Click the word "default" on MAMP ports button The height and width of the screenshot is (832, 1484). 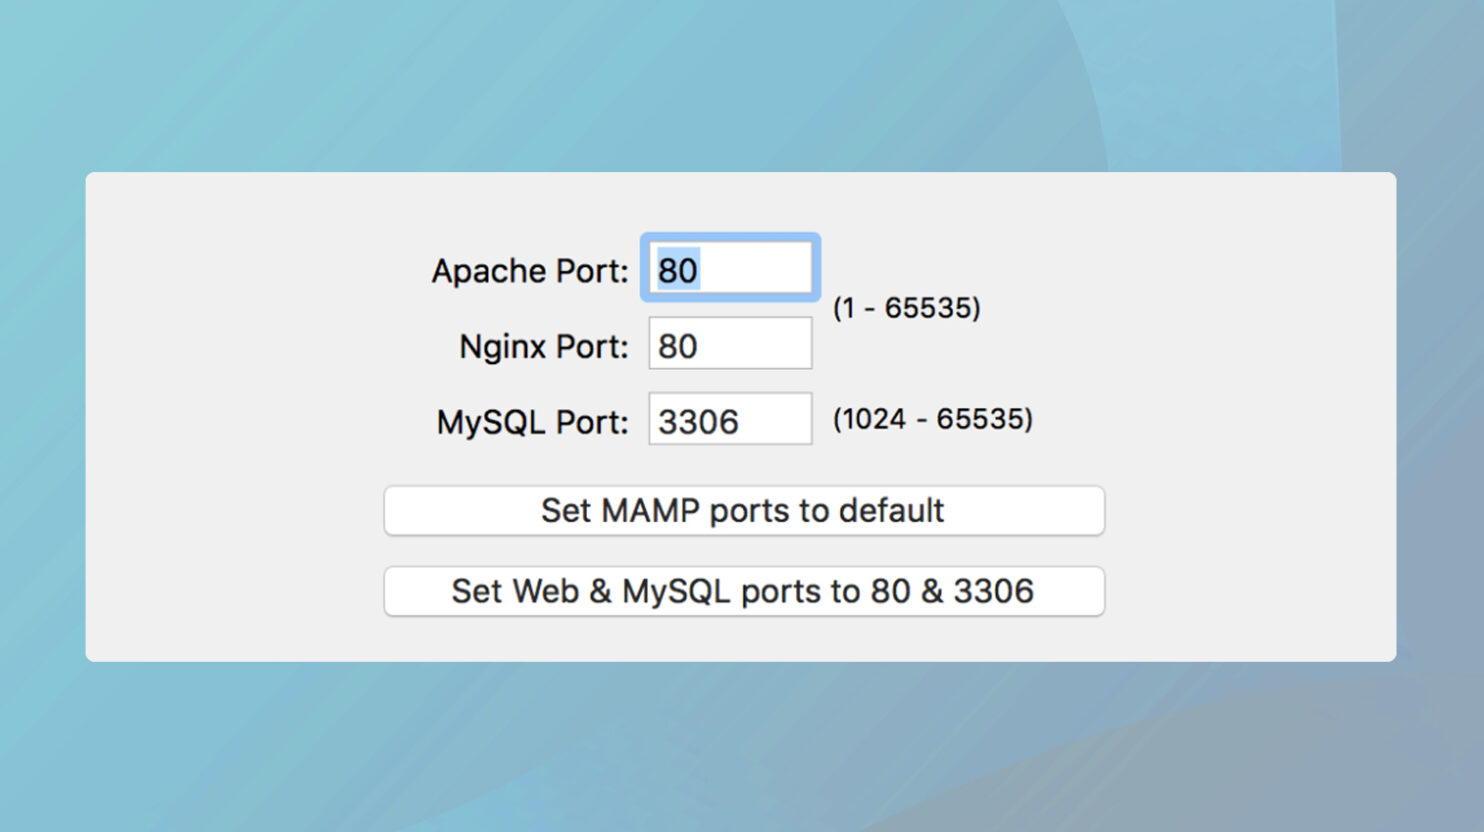coord(891,510)
